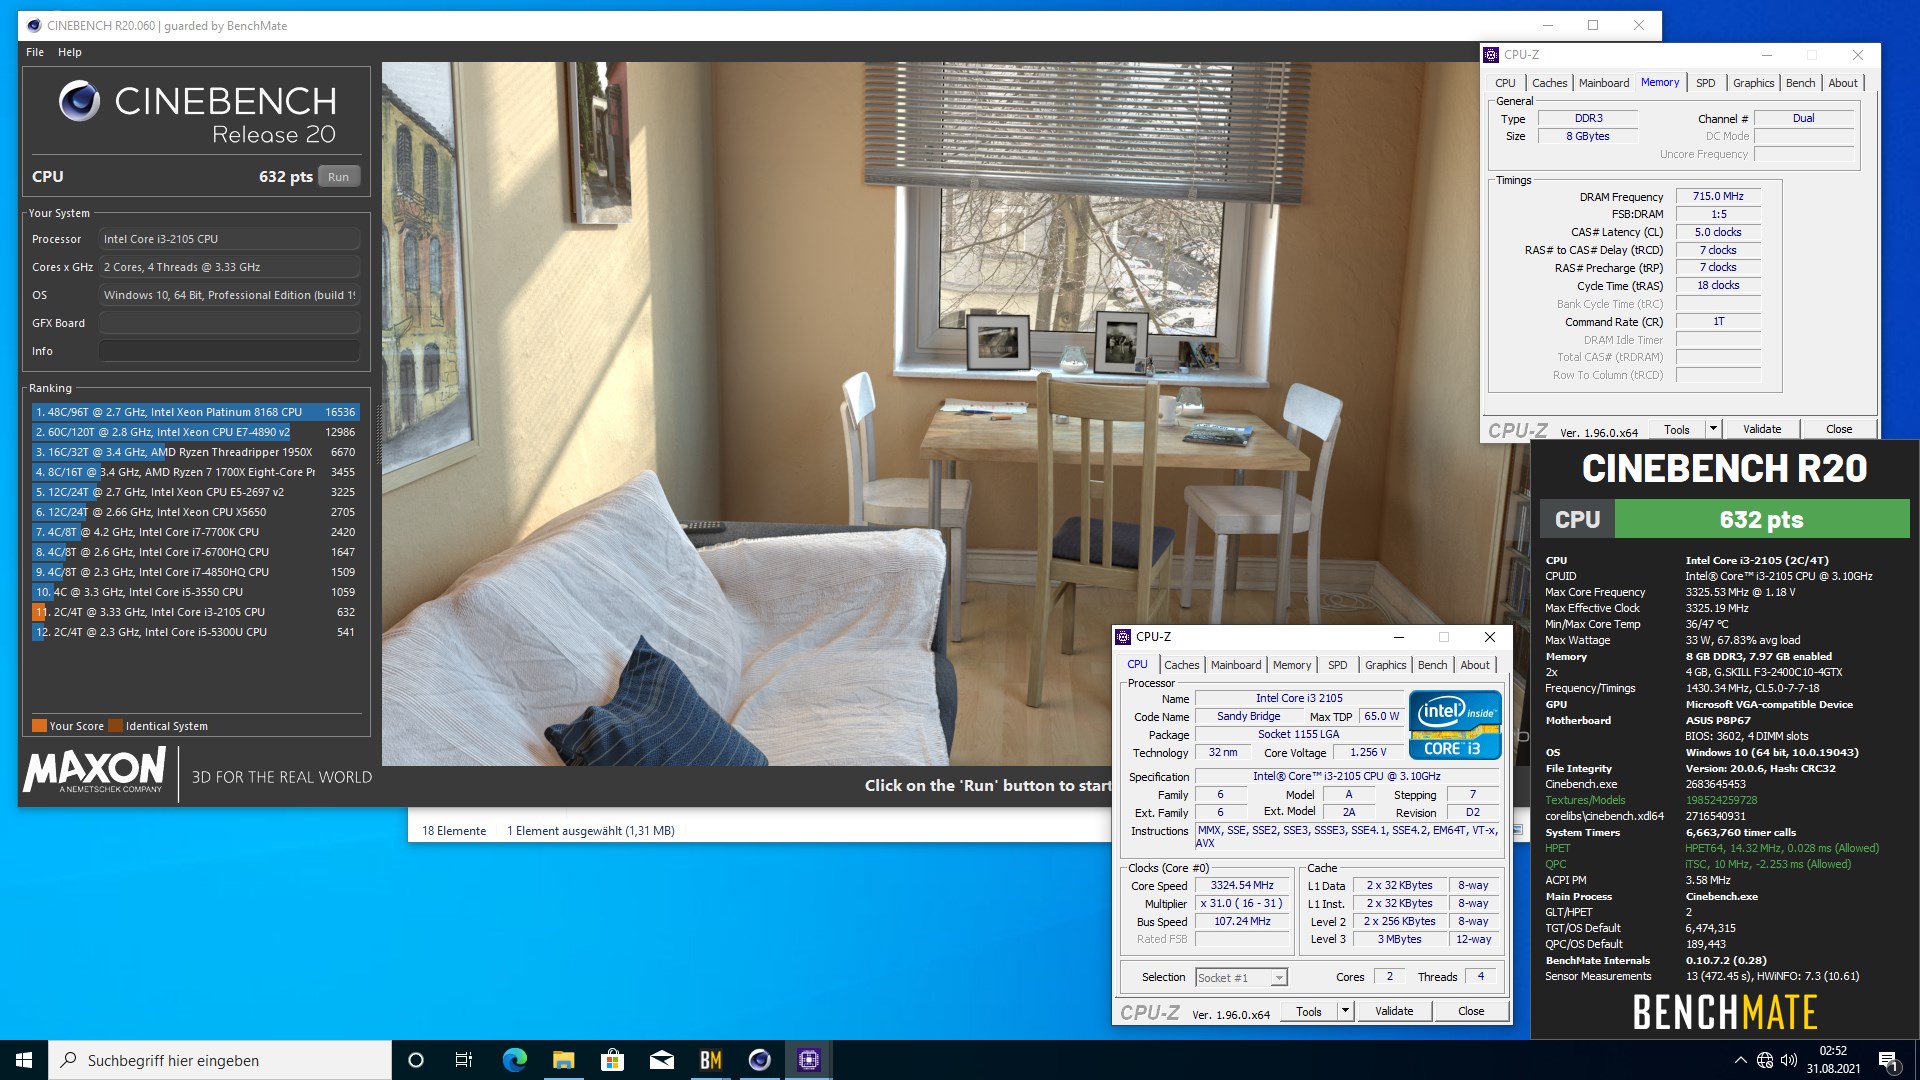
Task: Open the notification center icon
Action: (1888, 1060)
